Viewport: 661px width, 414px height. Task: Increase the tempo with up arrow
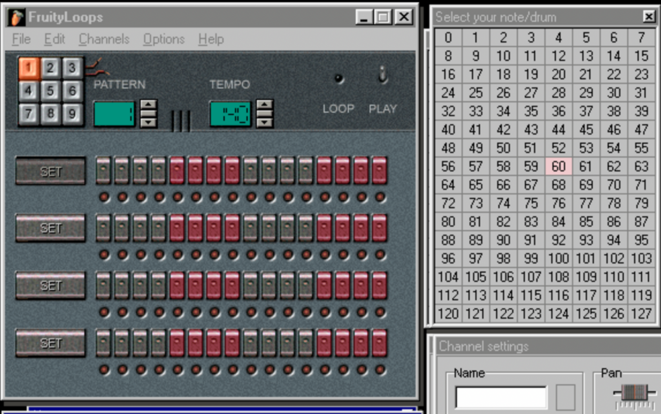click(x=264, y=104)
